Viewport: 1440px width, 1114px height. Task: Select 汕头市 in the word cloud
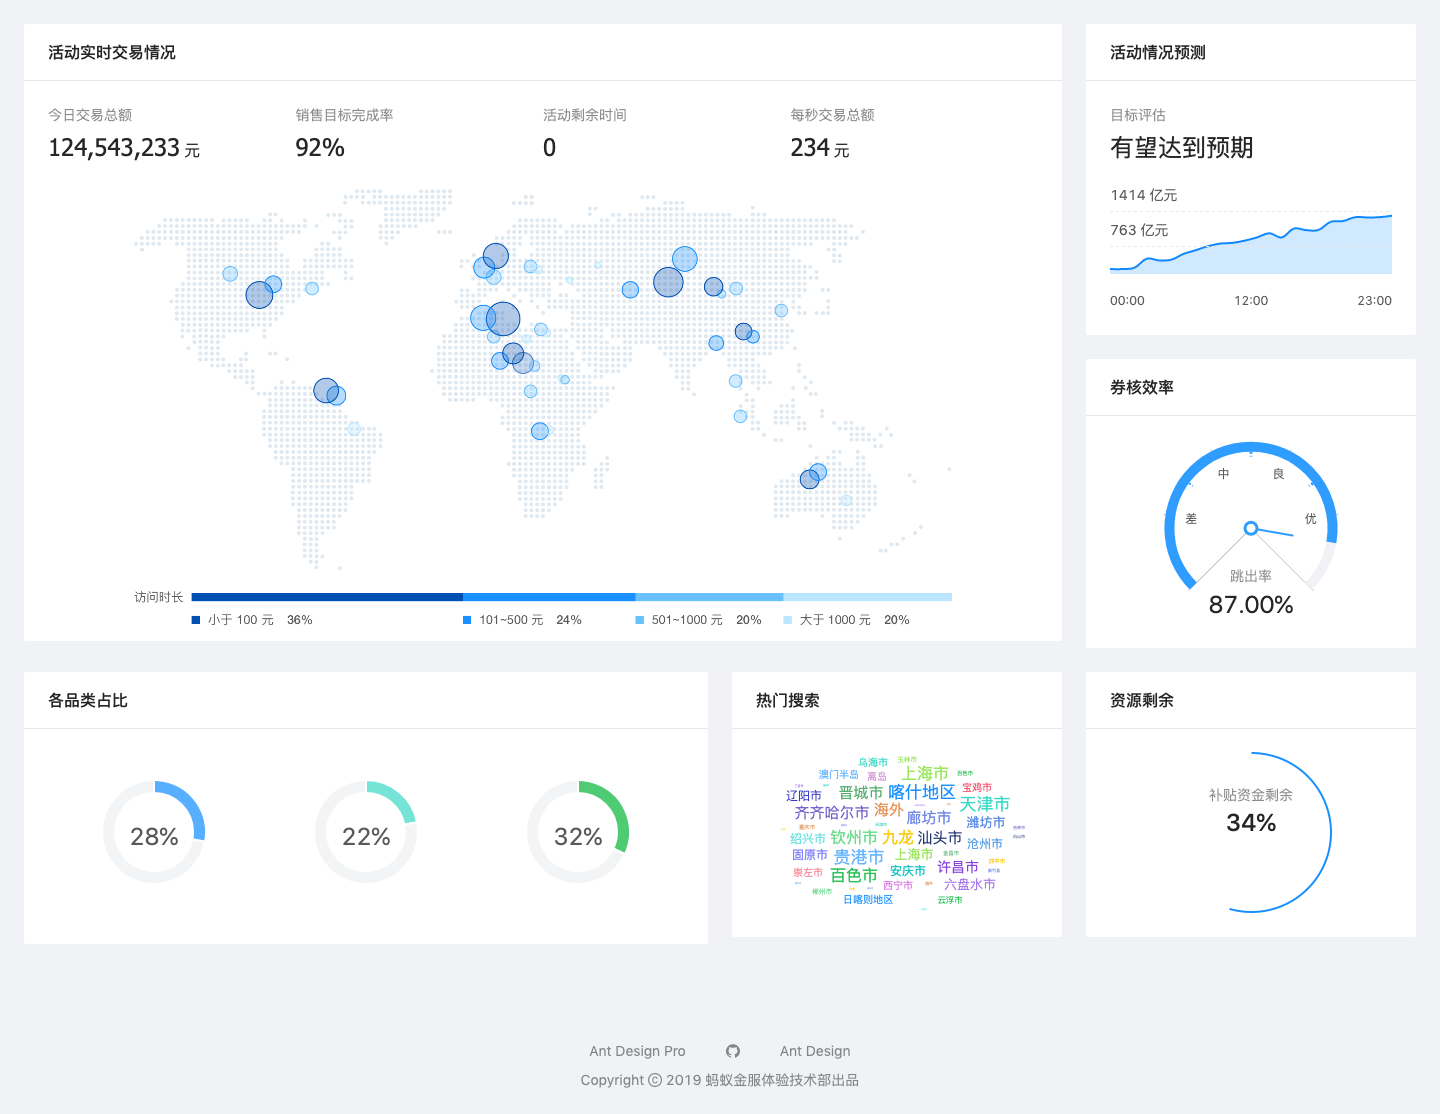(x=940, y=837)
